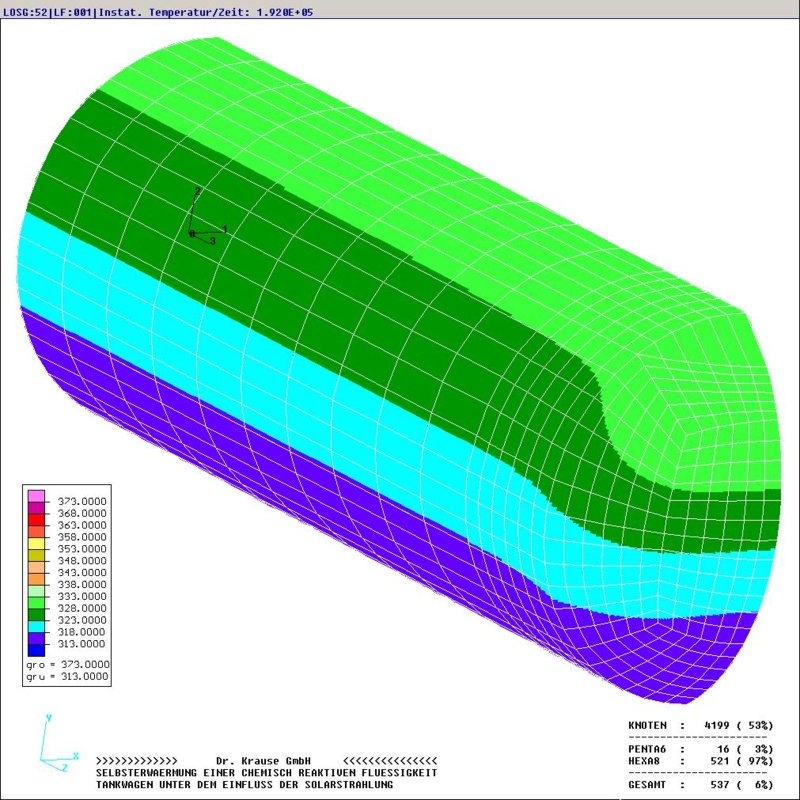800x800 pixels.
Task: Pick the olive 348.0000 legend swatch
Action: [36, 555]
